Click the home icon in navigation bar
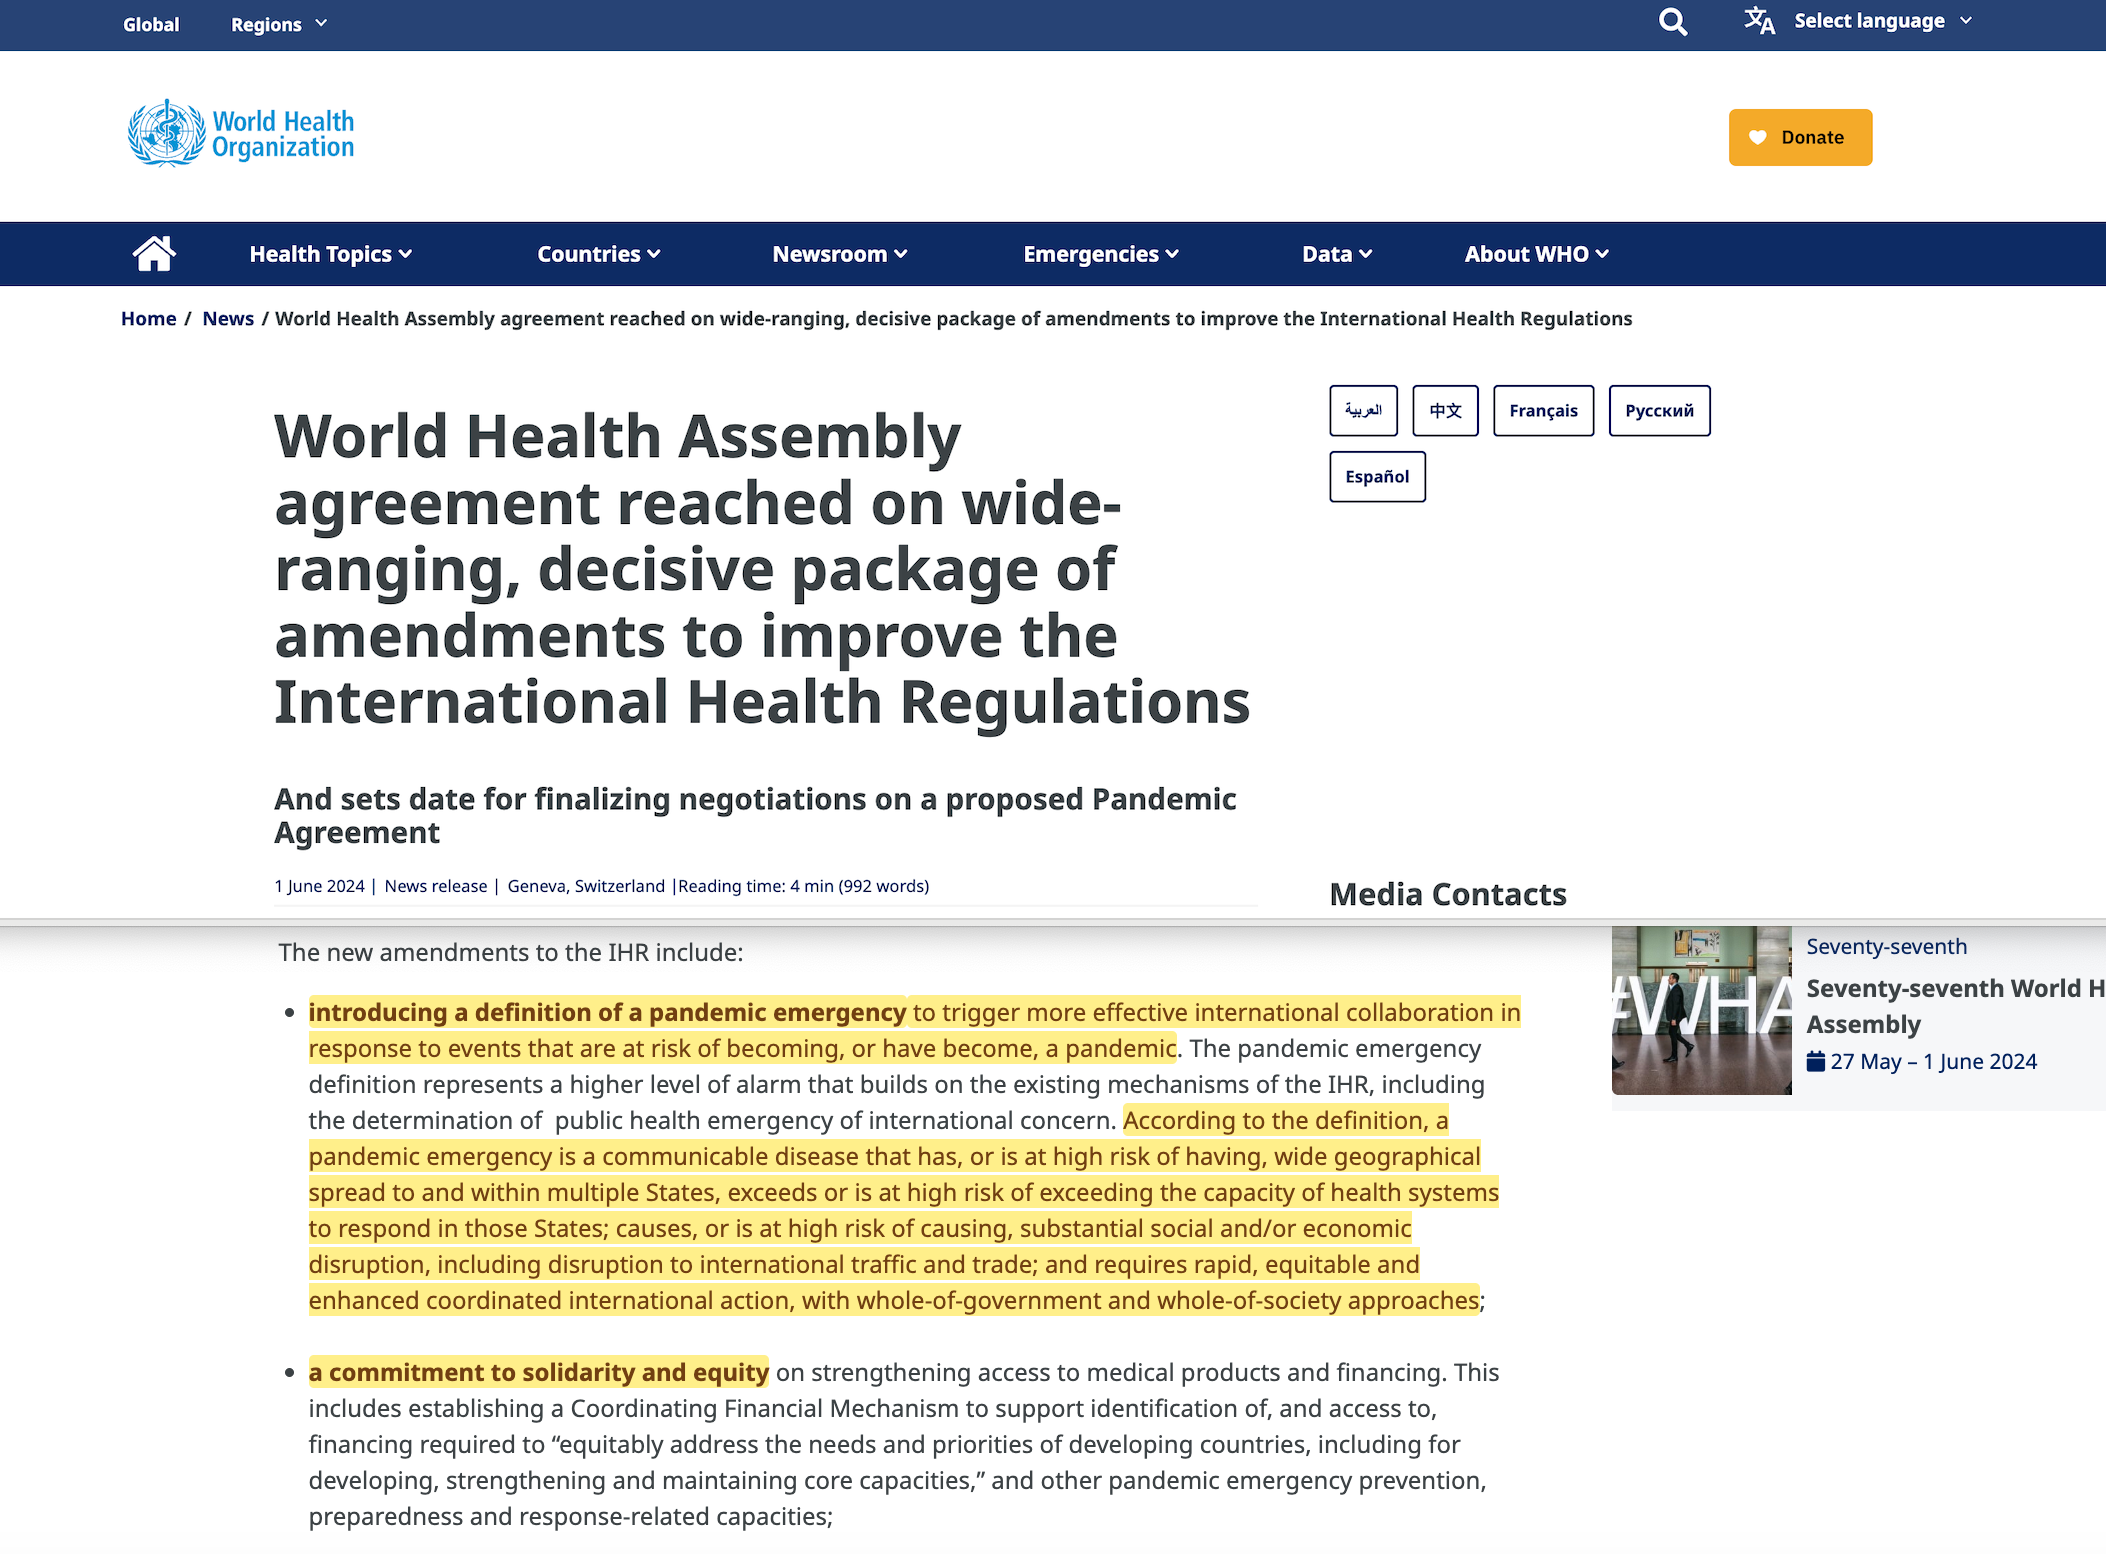This screenshot has height=1554, width=2106. pyautogui.click(x=154, y=254)
